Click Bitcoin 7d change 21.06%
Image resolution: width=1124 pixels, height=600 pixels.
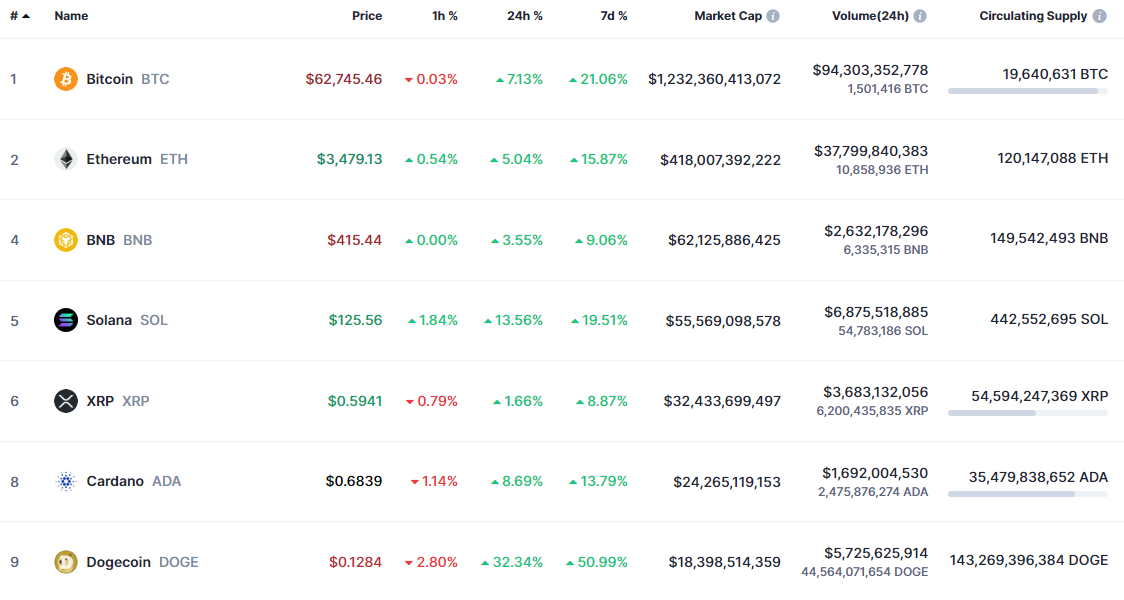pos(598,79)
